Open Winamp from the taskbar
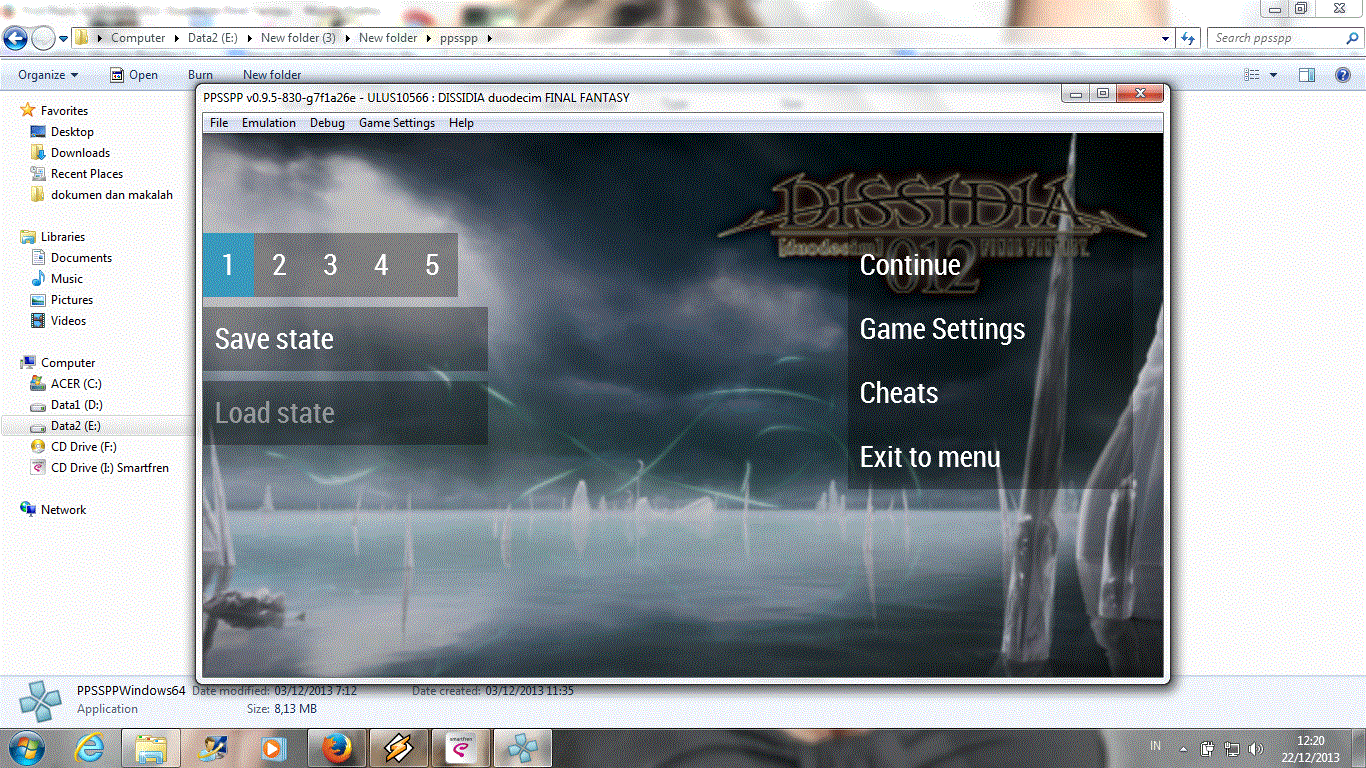Viewport: 1366px width, 768px height. click(398, 748)
